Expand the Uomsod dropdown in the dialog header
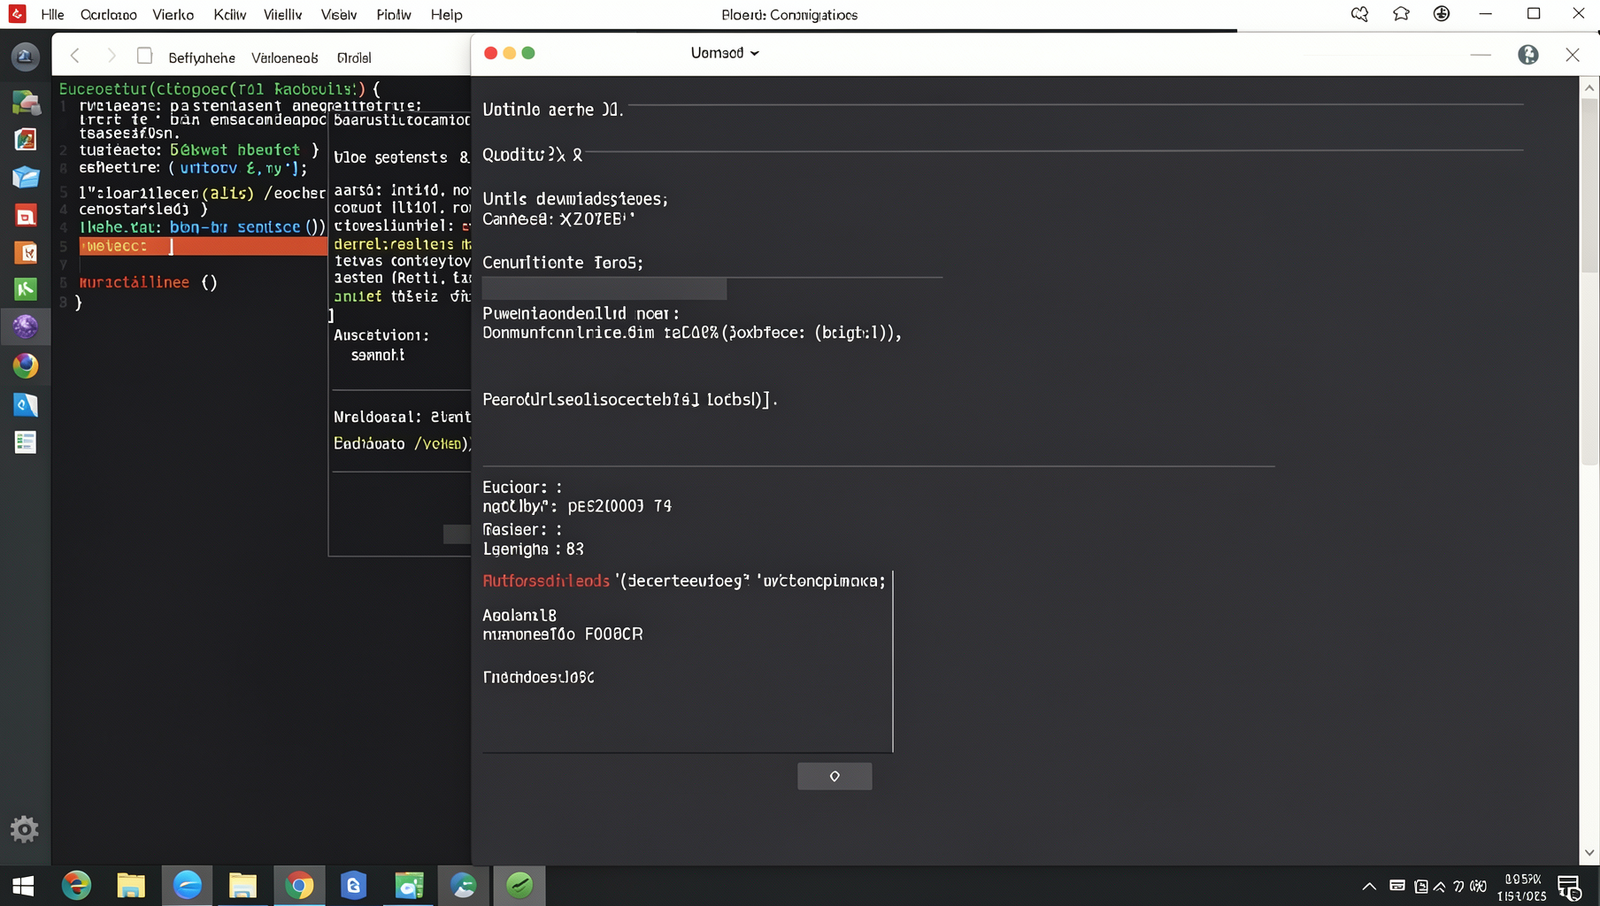 (x=725, y=53)
